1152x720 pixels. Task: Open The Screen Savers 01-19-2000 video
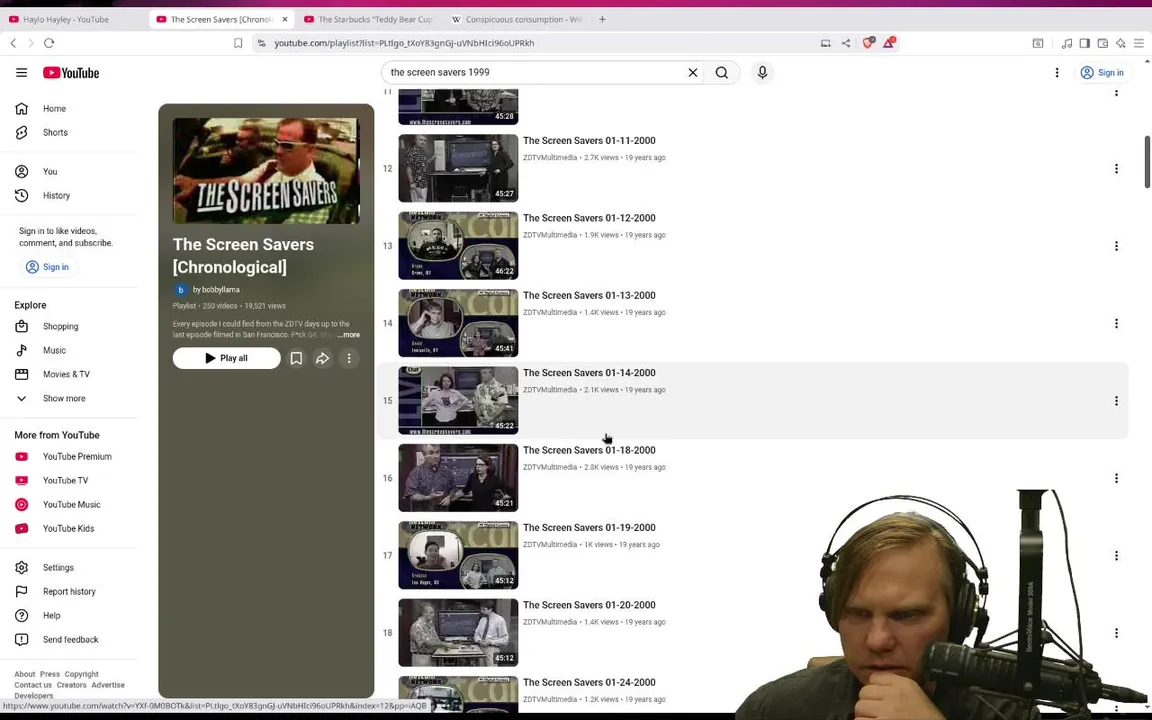589,528
